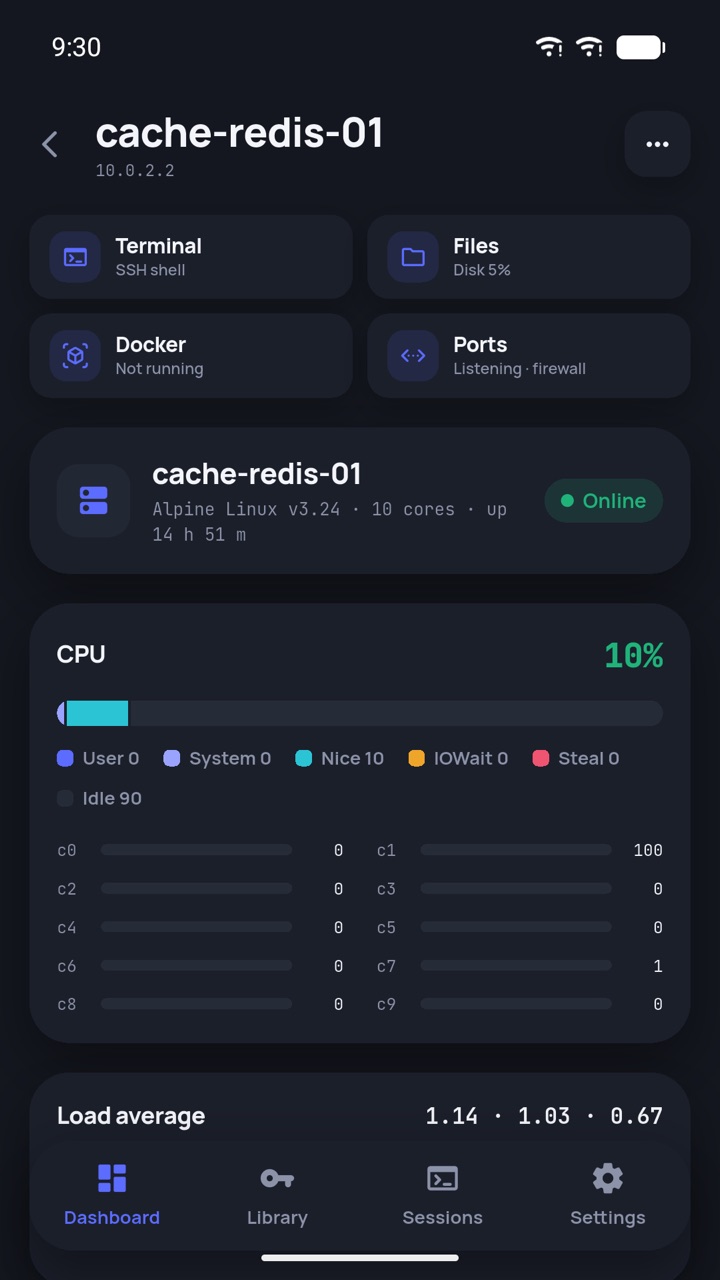
Task: Select the Dashboard tab
Action: tap(112, 1196)
